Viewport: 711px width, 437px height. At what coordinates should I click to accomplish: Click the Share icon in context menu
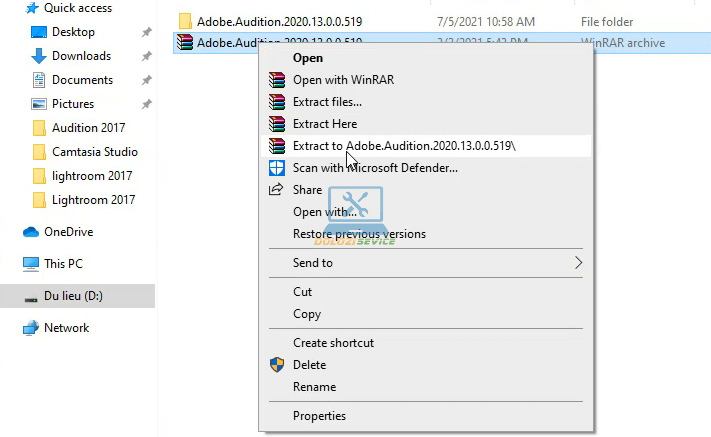(277, 190)
